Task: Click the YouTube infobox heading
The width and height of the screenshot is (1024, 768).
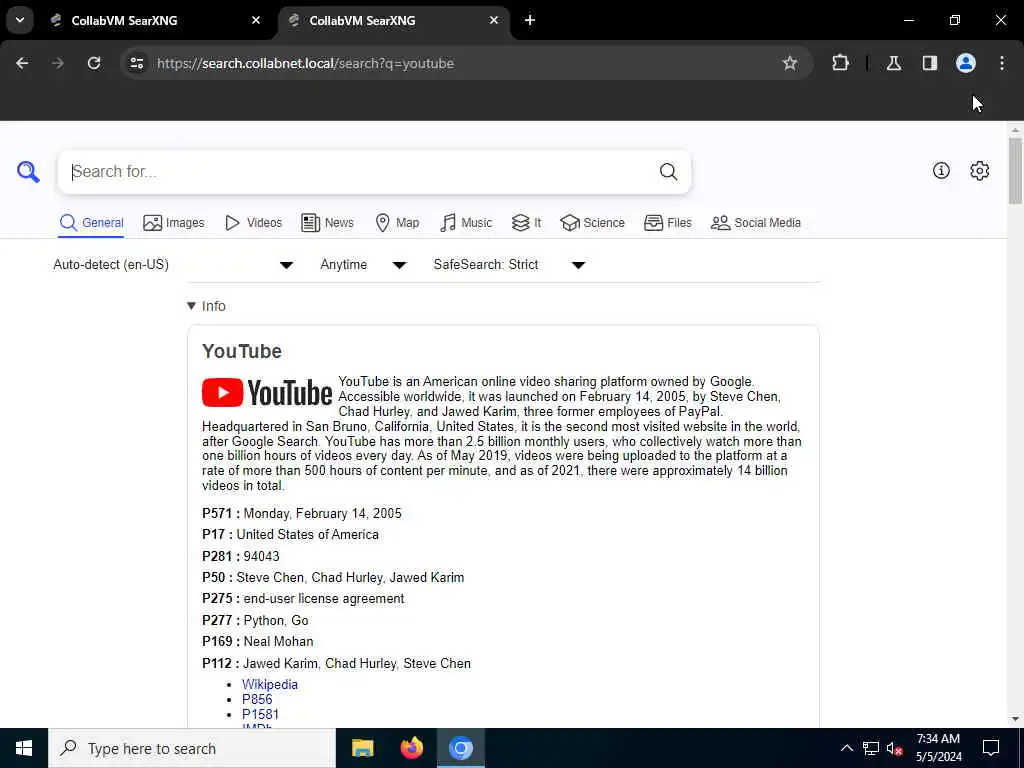Action: point(242,351)
